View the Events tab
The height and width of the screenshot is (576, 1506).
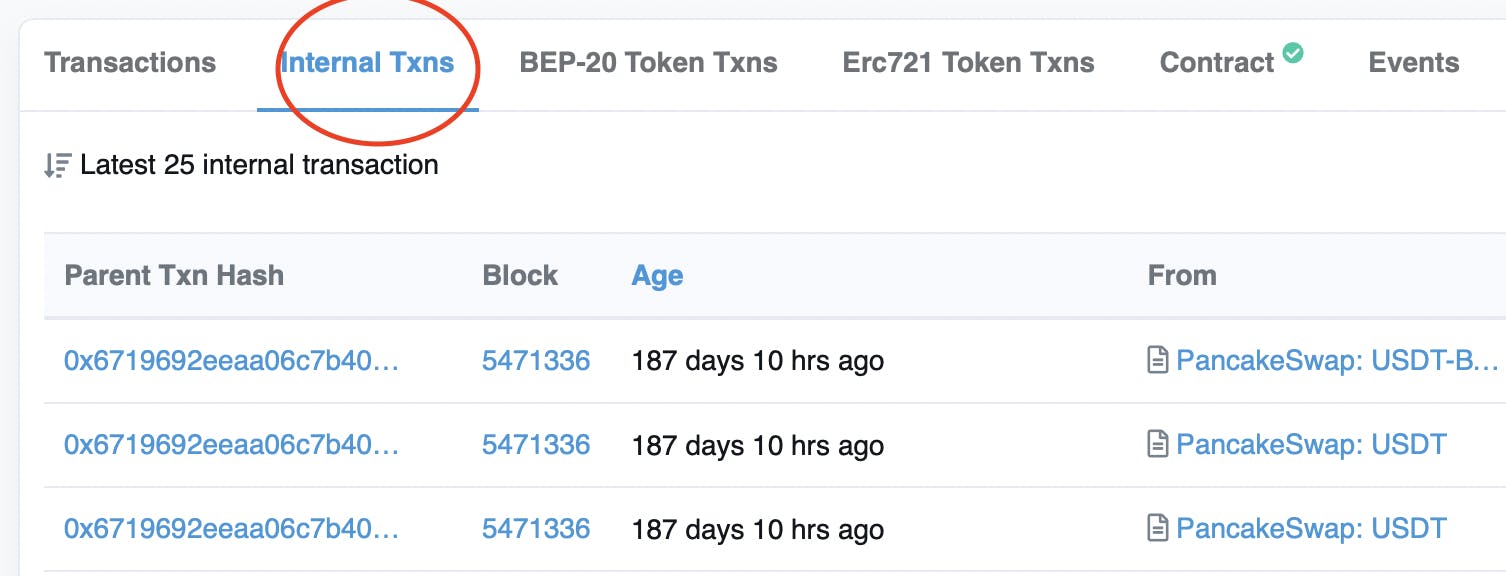pos(1413,63)
